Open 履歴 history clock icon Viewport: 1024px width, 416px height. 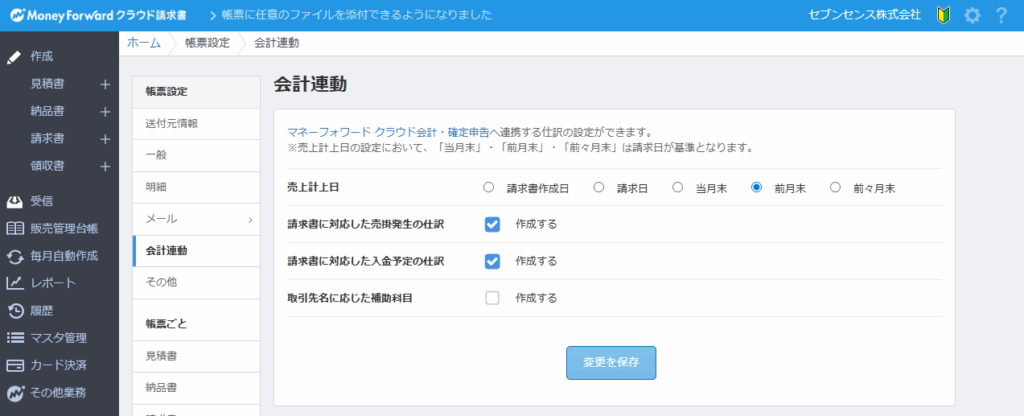coord(15,310)
